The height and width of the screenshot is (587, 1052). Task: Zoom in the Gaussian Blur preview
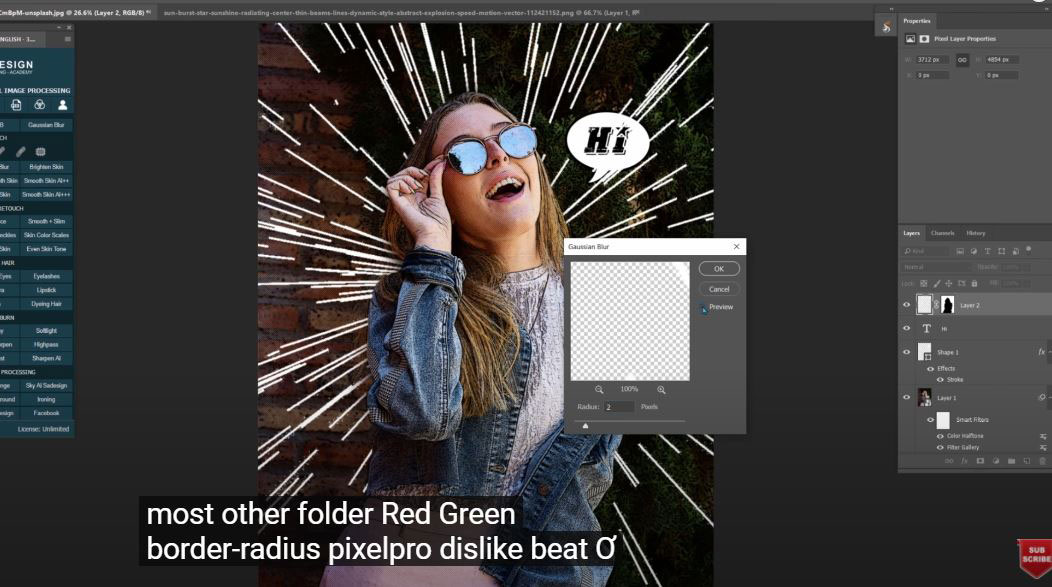[x=661, y=389]
